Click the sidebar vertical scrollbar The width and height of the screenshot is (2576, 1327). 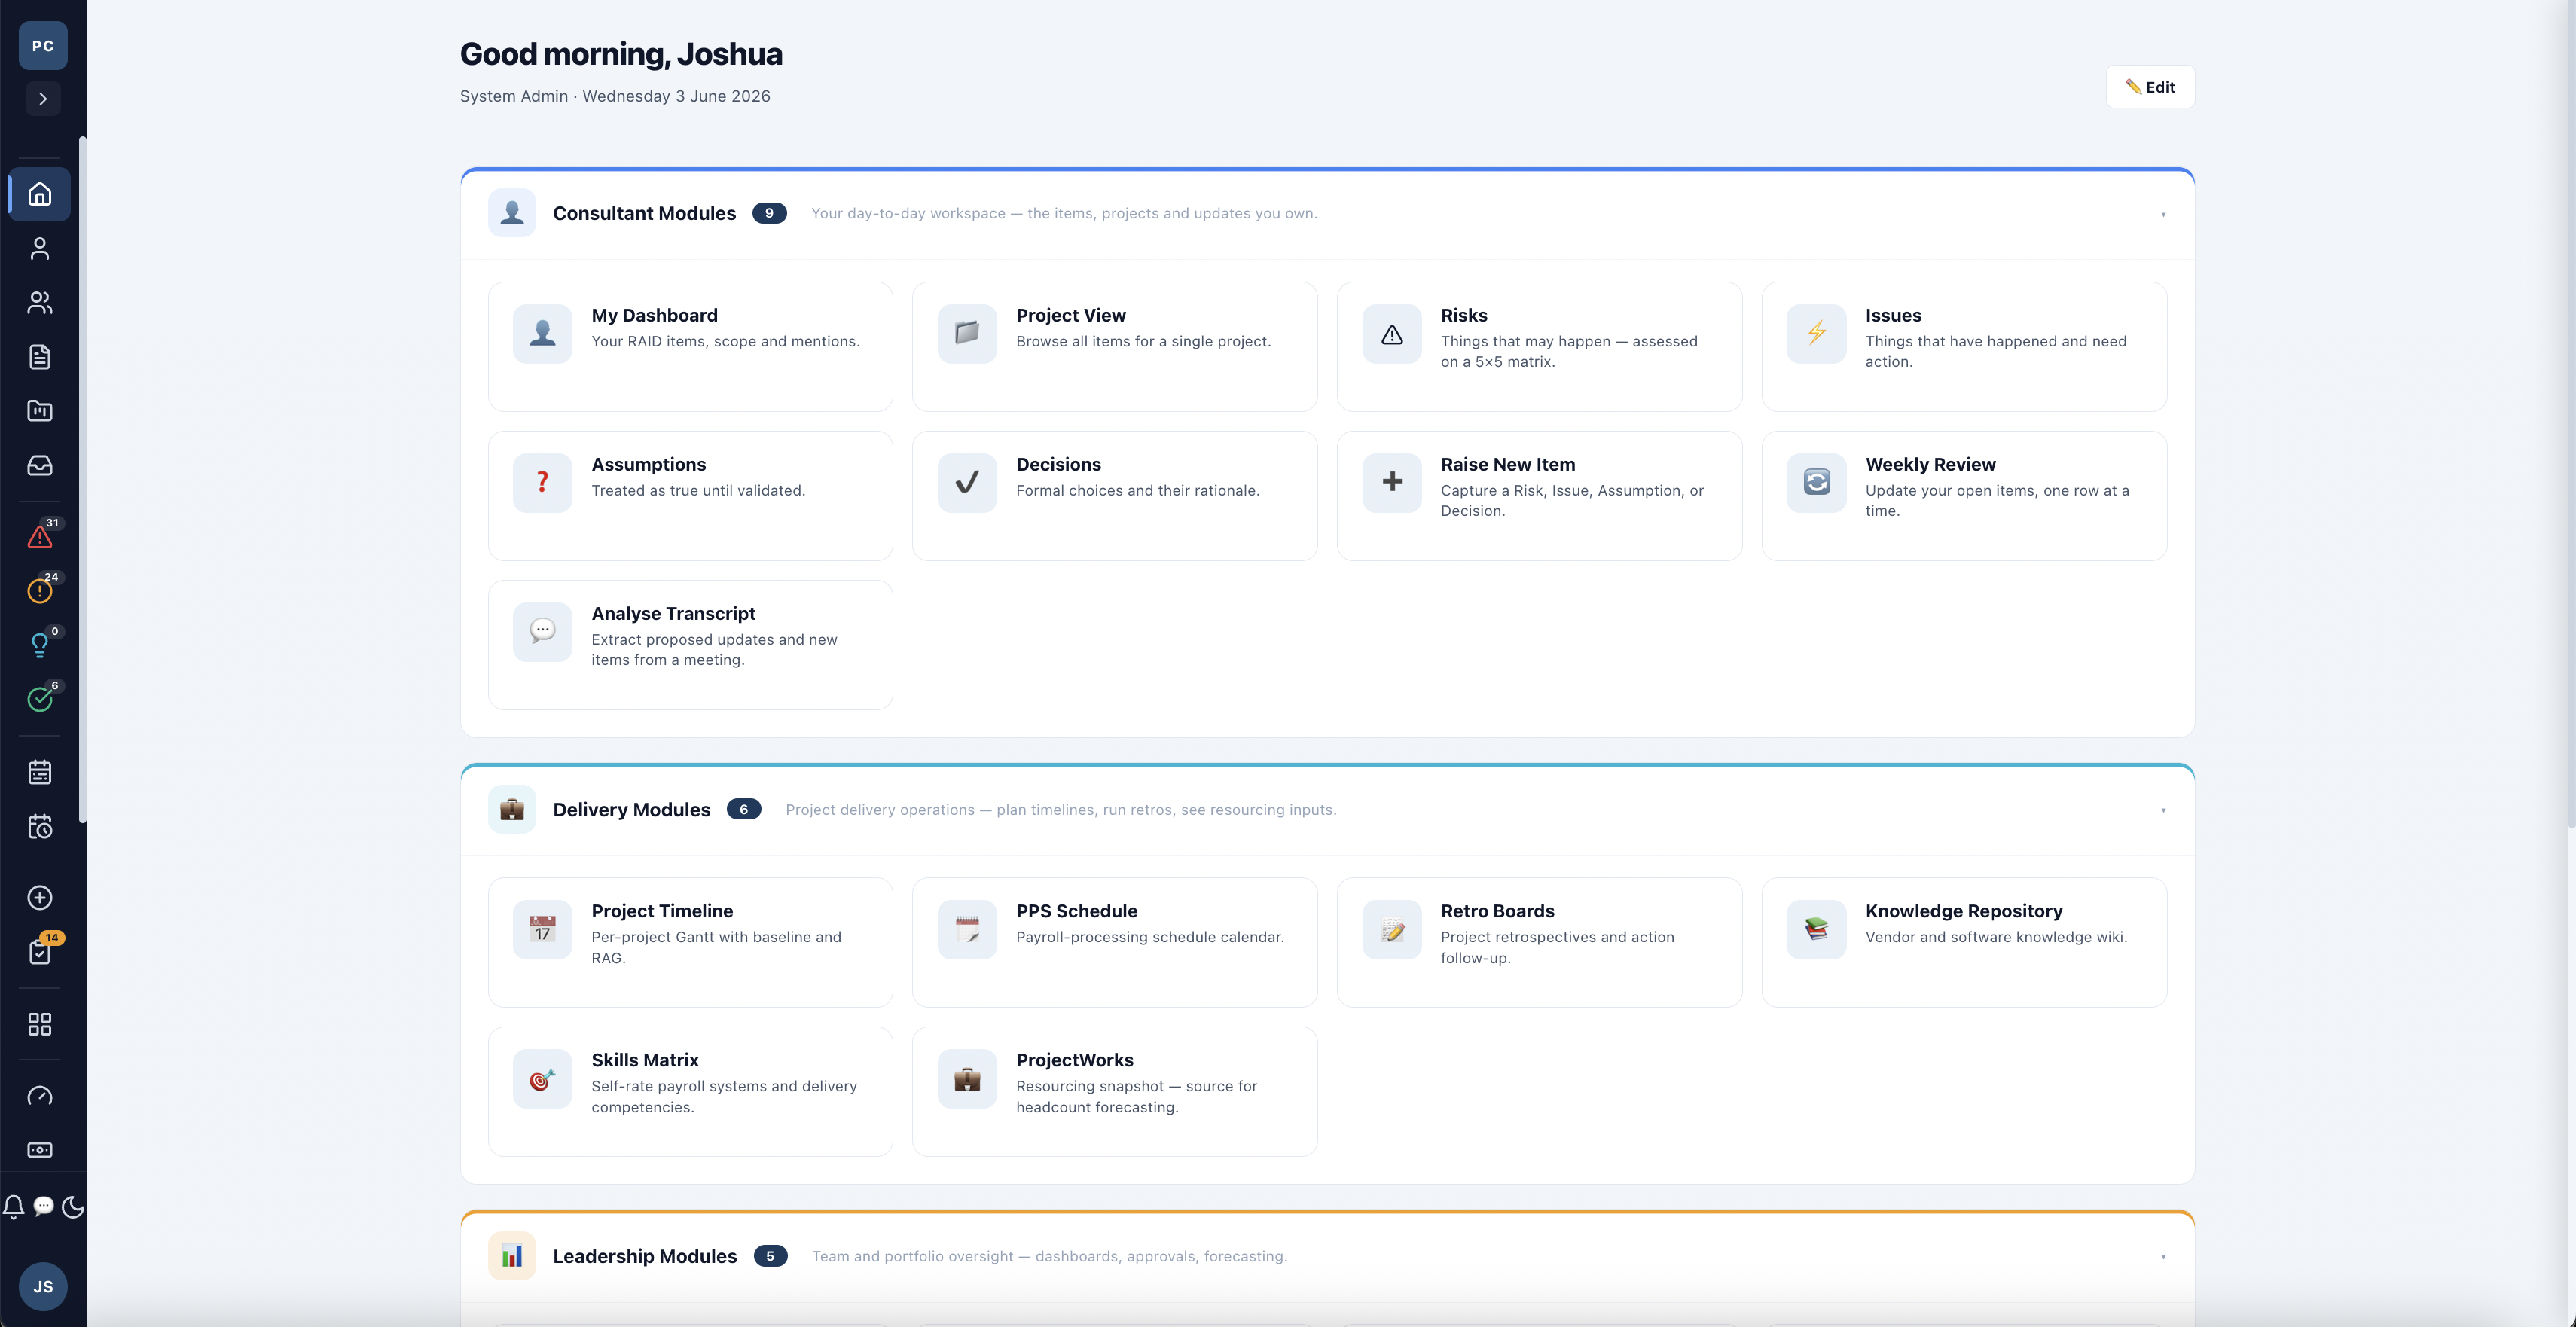tap(83, 480)
